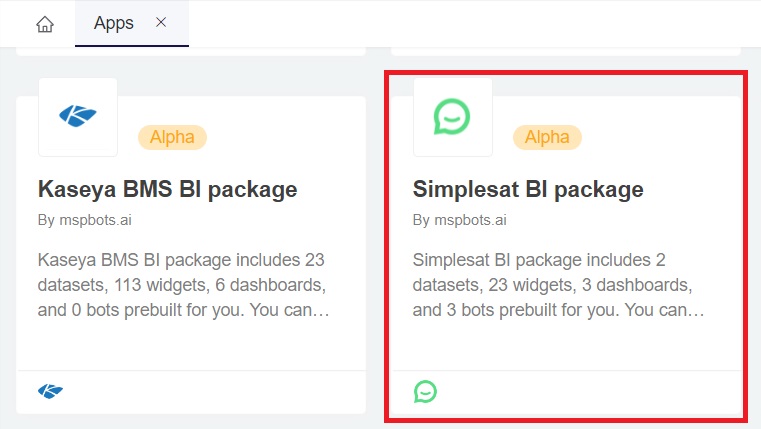
Task: Click the Alpha badge on Simplesat card
Action: click(547, 137)
